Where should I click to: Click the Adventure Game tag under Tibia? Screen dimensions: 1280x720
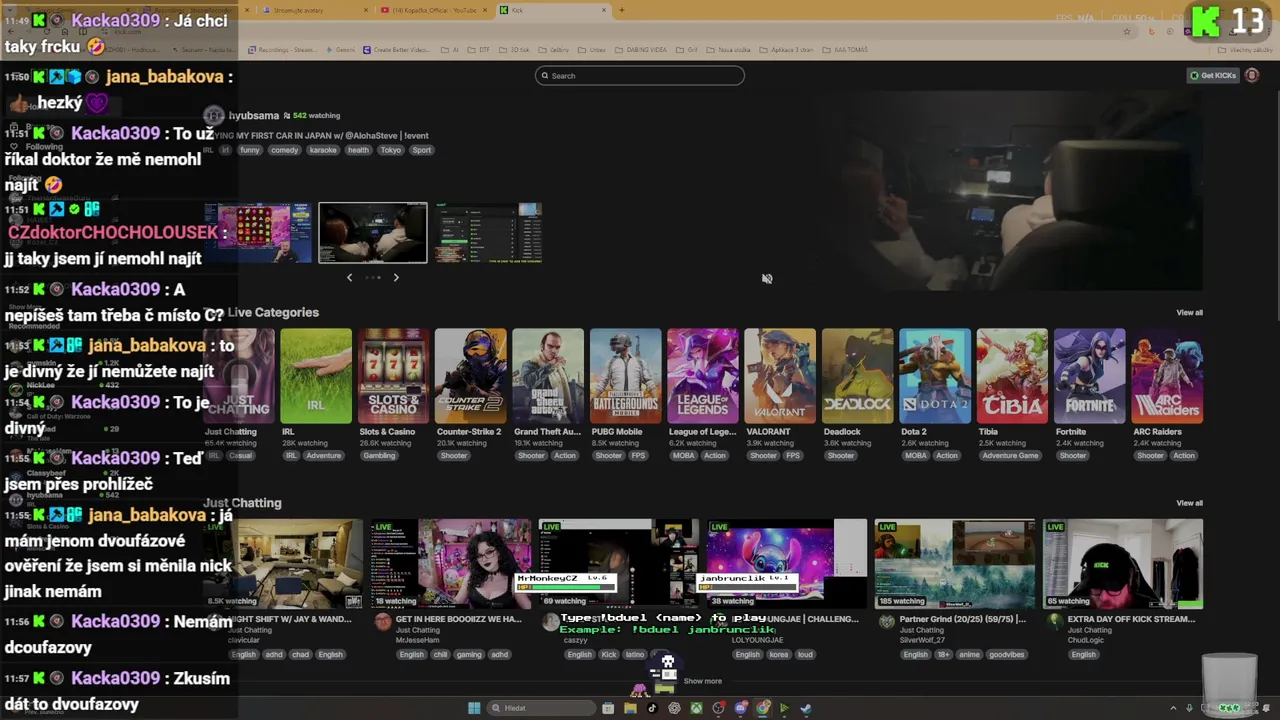[1010, 456]
